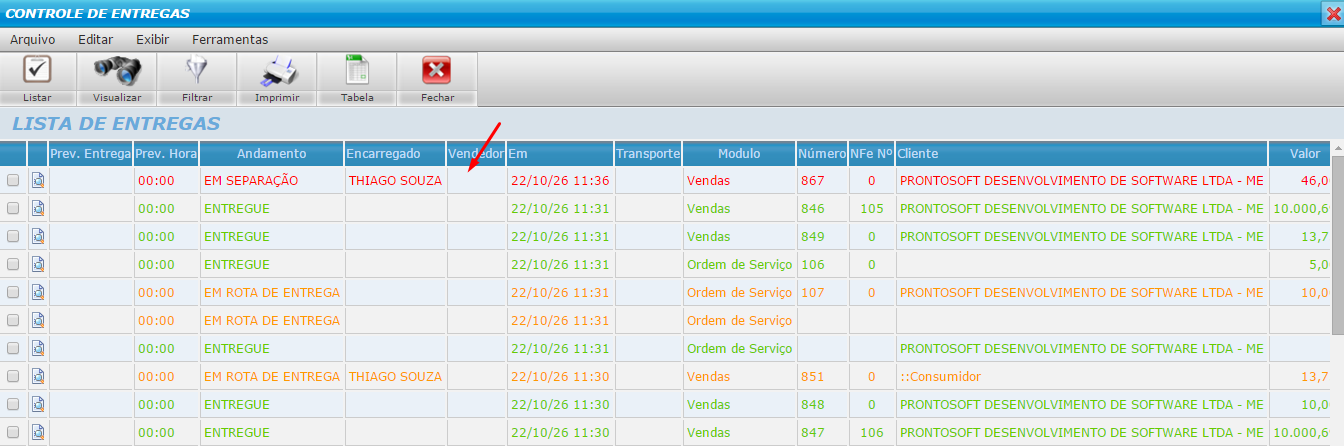1344x446 pixels.
Task: Click NFe number 106 cell
Action: [x=871, y=433]
